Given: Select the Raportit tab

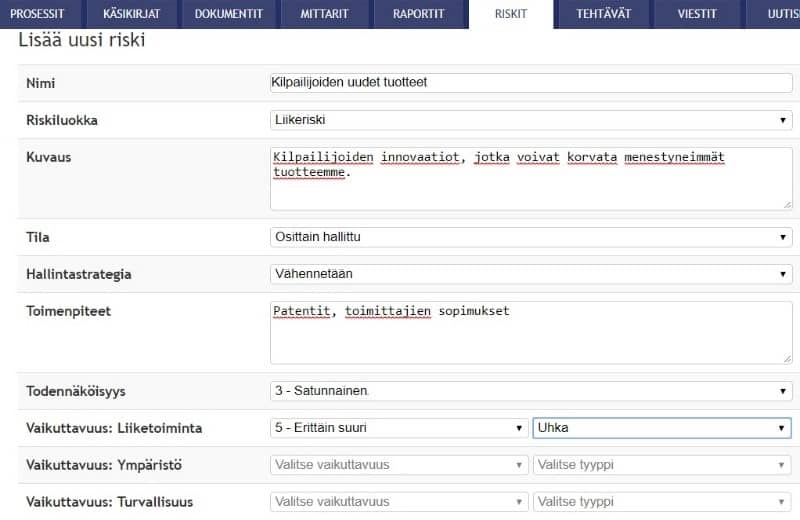Looking at the screenshot, I should 420,14.
